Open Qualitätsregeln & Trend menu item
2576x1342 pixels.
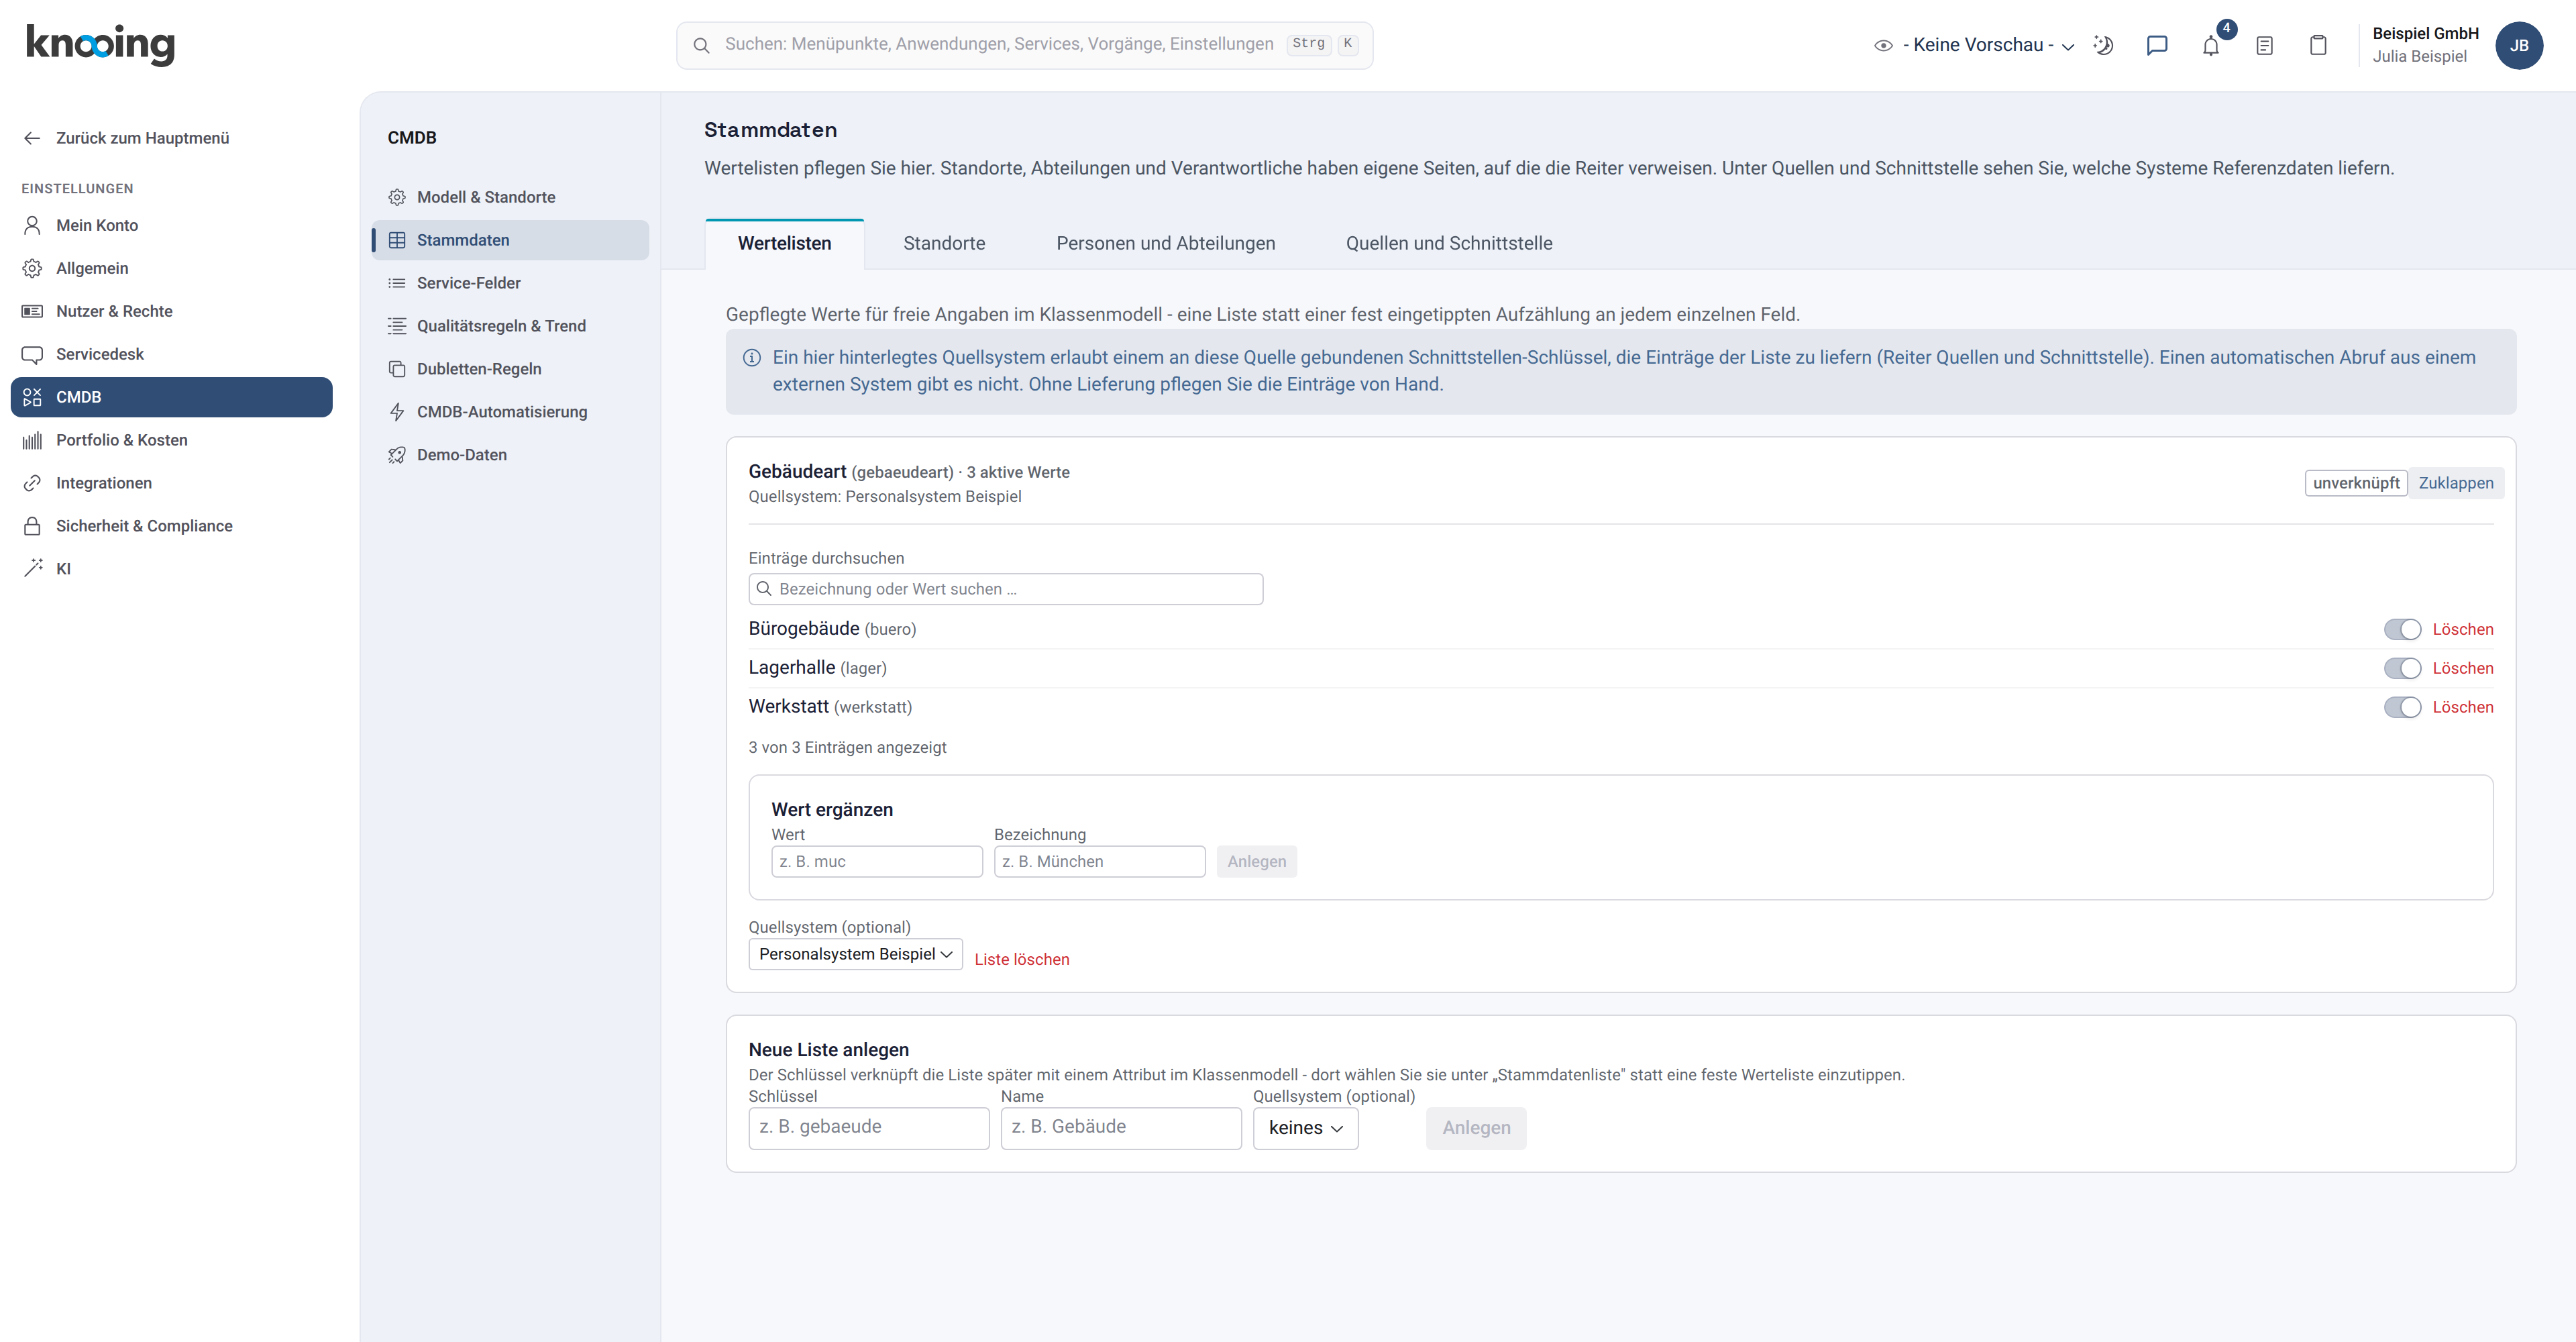point(510,326)
